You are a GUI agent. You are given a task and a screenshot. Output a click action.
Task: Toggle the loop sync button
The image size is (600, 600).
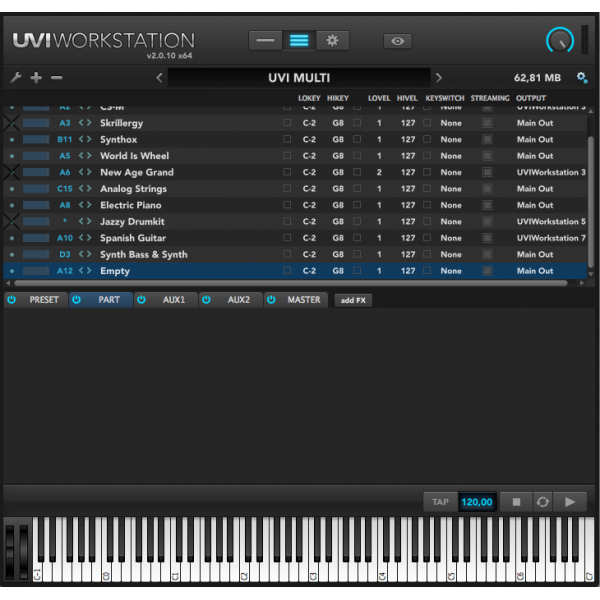pyautogui.click(x=543, y=502)
